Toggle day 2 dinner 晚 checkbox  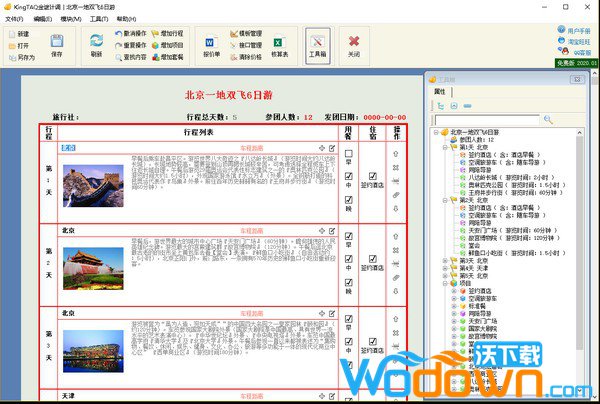349,282
